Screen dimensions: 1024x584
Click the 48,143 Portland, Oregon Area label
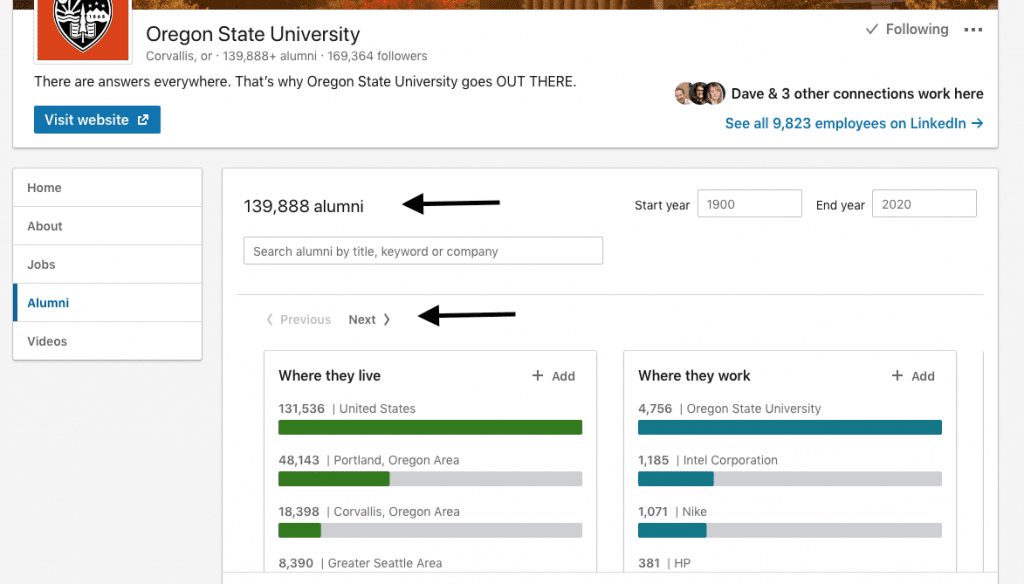[369, 461]
